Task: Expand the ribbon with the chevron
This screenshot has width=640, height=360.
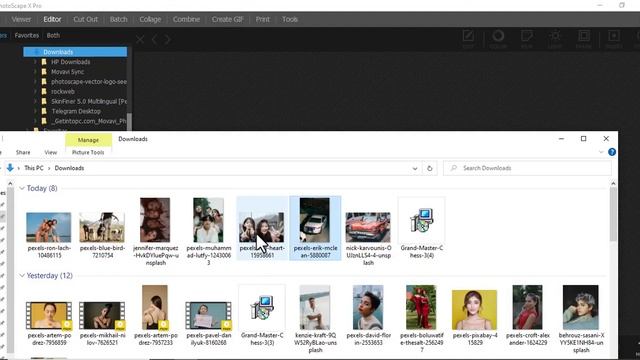Action: coord(601,152)
